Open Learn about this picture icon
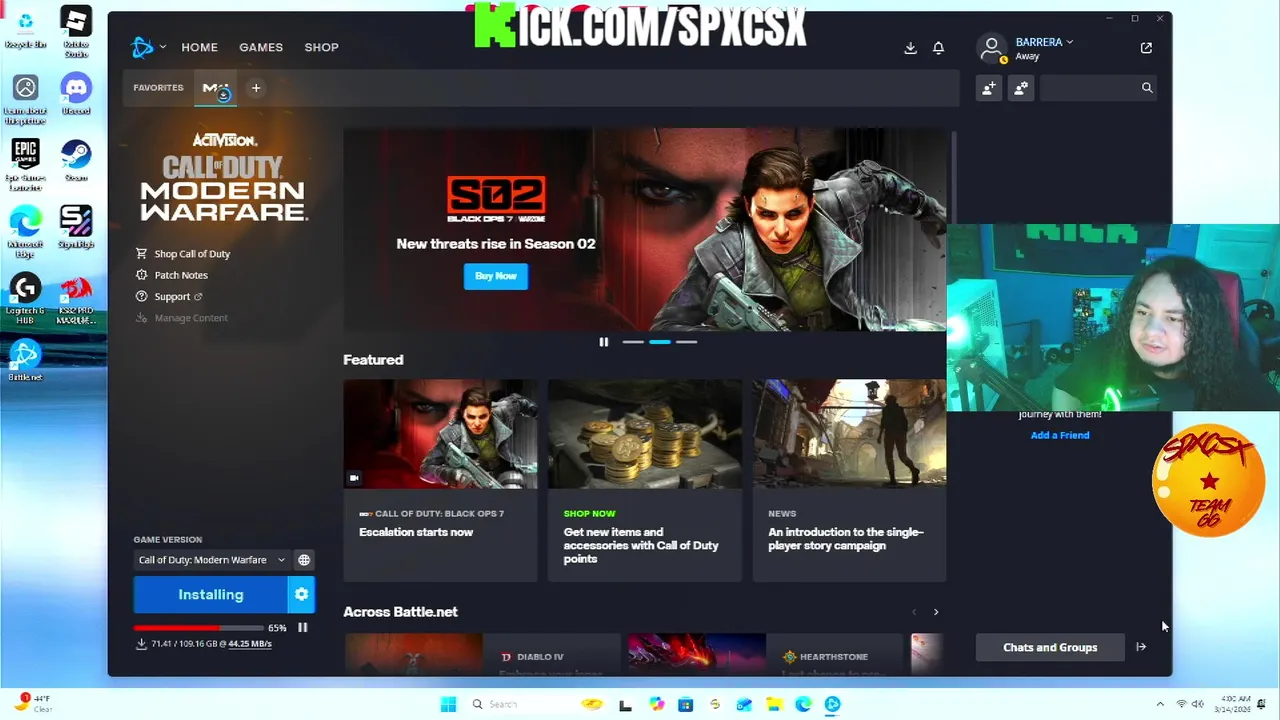 pos(26,100)
